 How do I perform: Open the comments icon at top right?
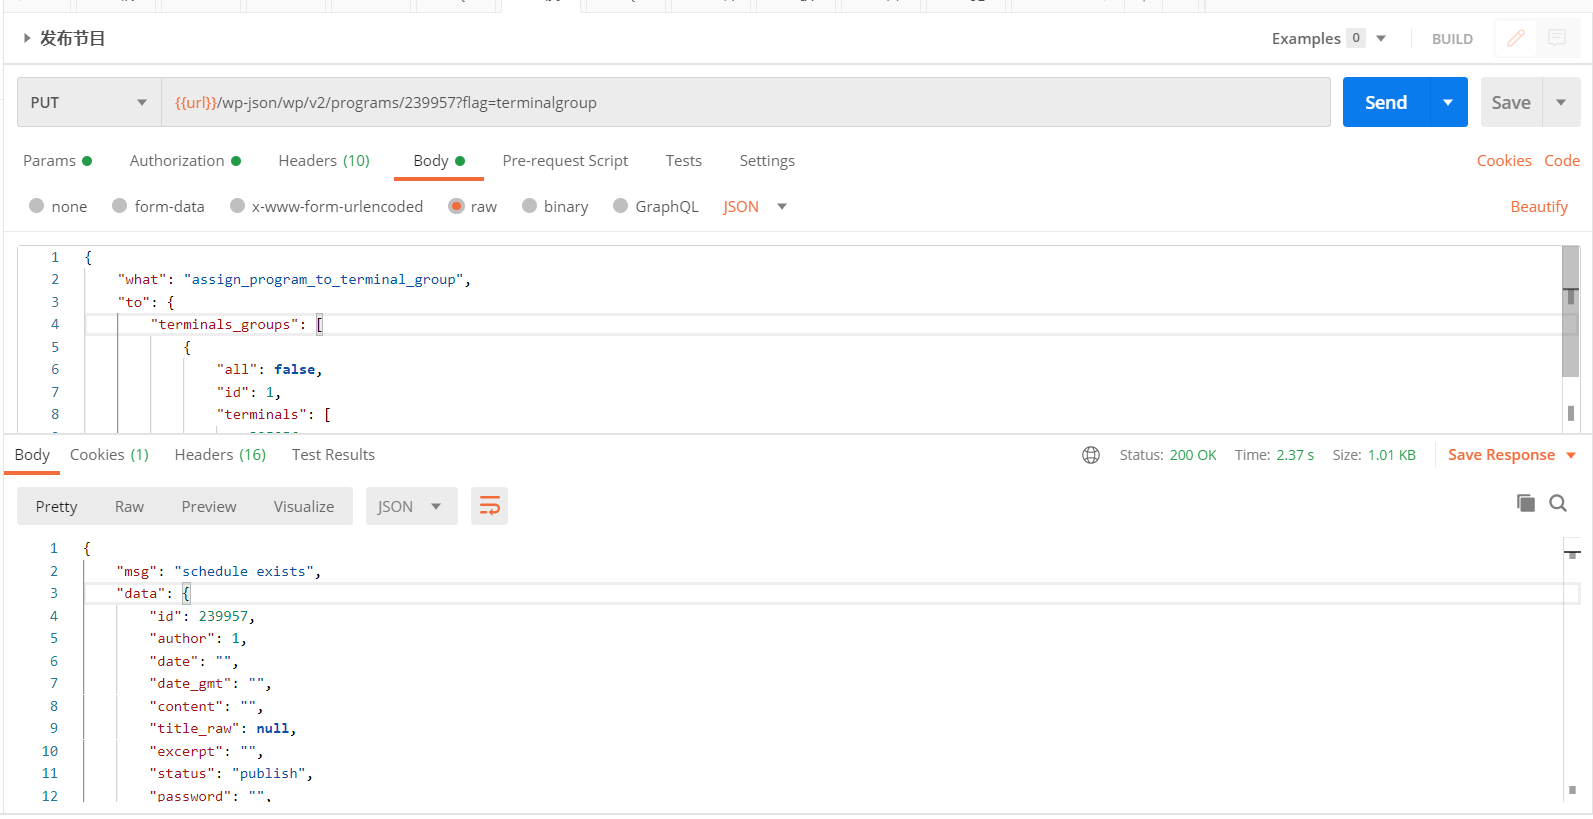[1557, 38]
